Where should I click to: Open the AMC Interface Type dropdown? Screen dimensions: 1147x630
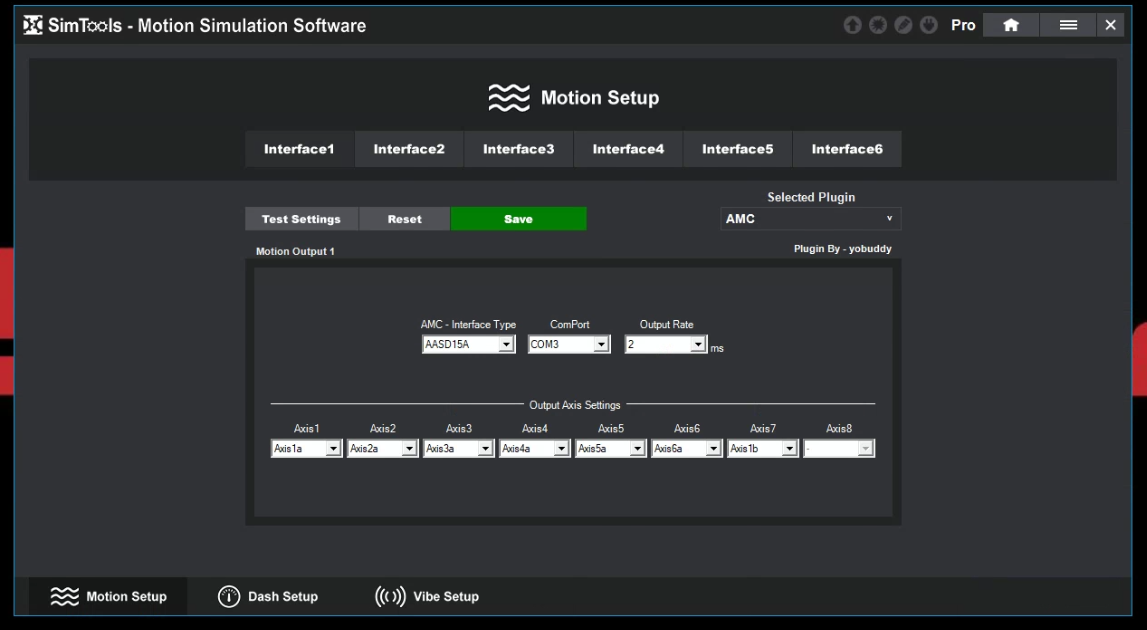468,345
